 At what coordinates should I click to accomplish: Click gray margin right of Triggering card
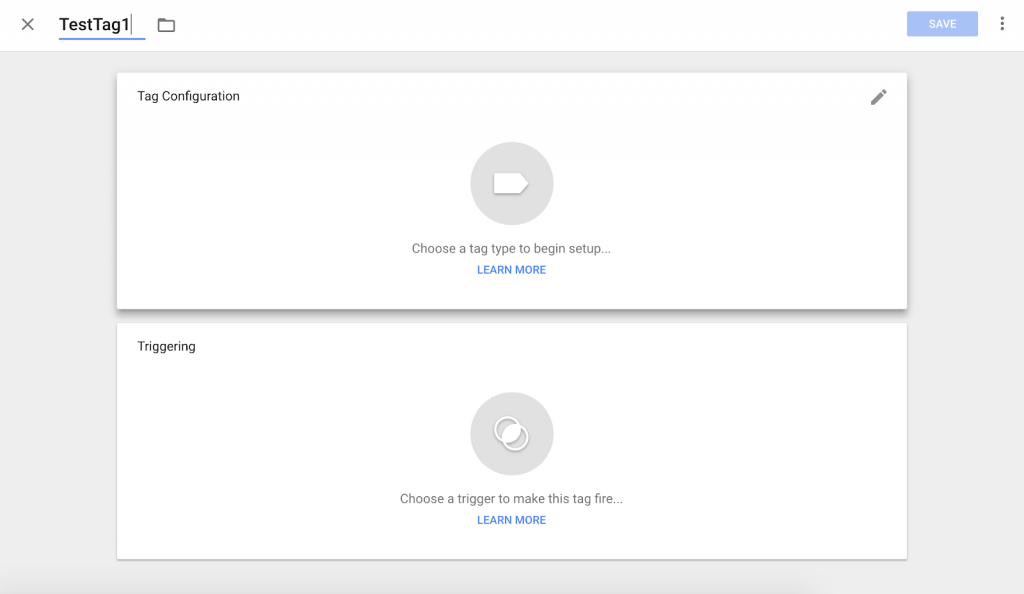coord(965,440)
